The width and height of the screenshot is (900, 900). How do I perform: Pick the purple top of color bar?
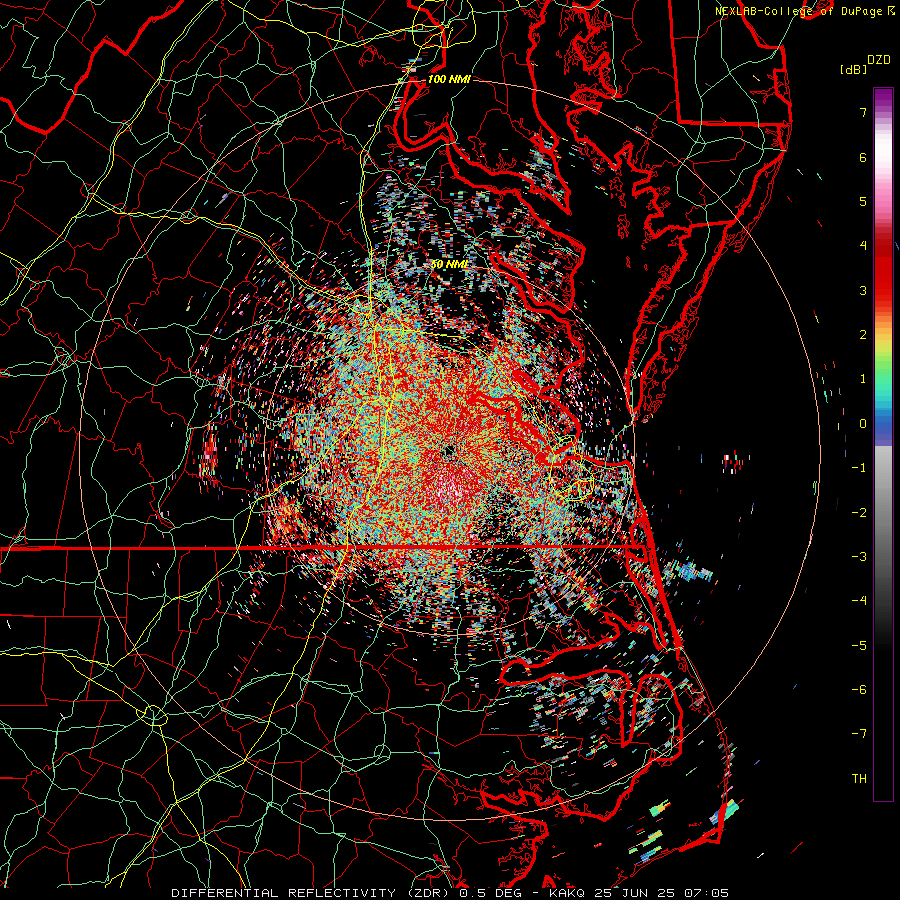pos(883,94)
